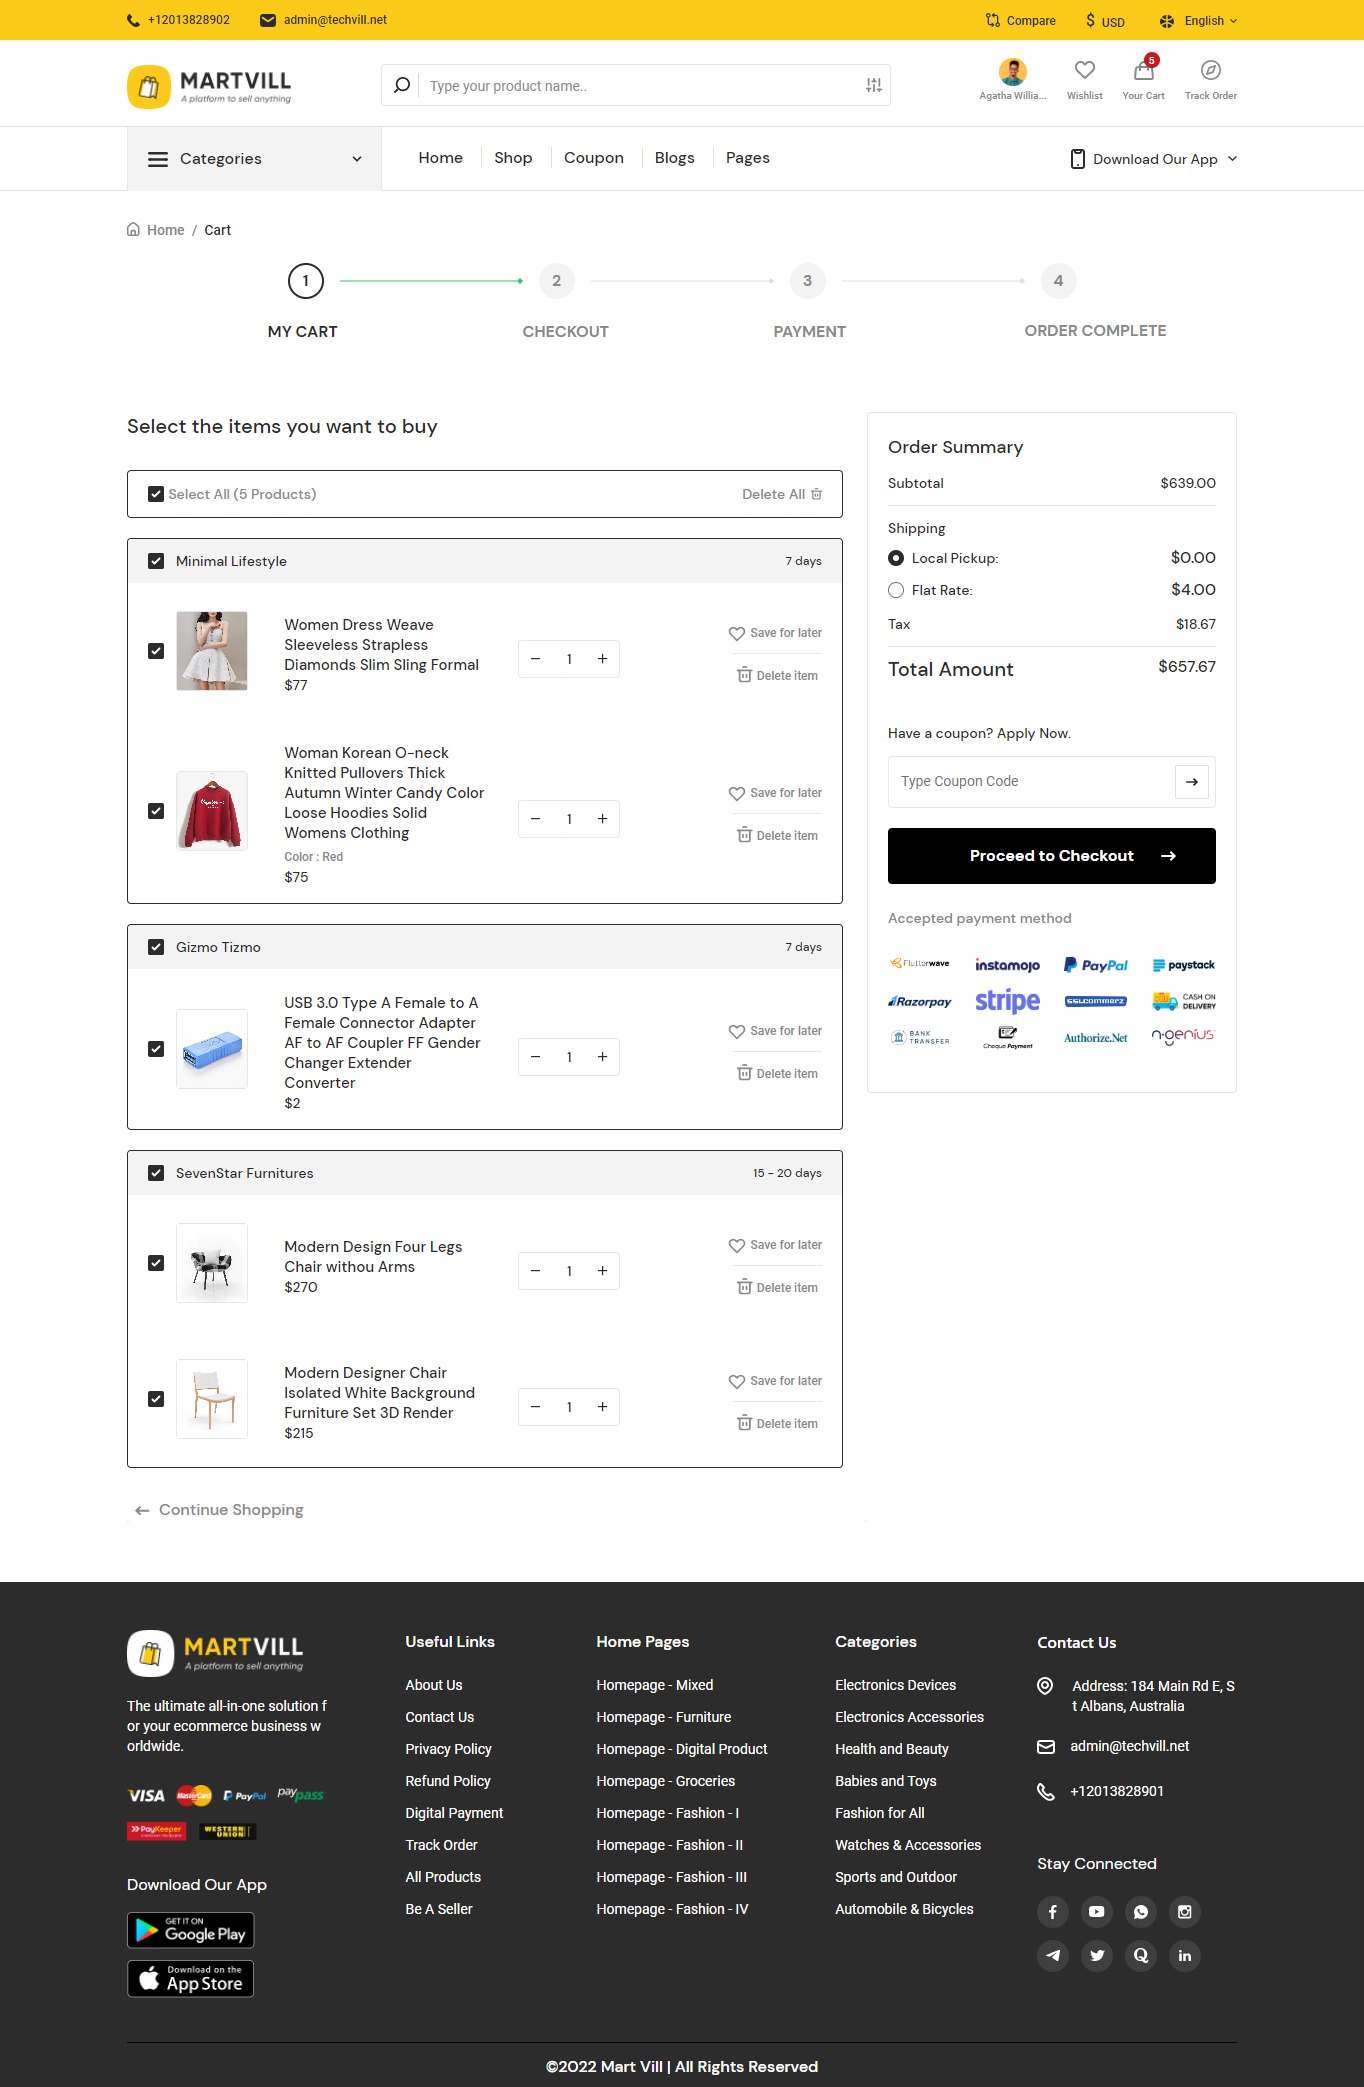Uncheck Select All (5 Products)

156,493
